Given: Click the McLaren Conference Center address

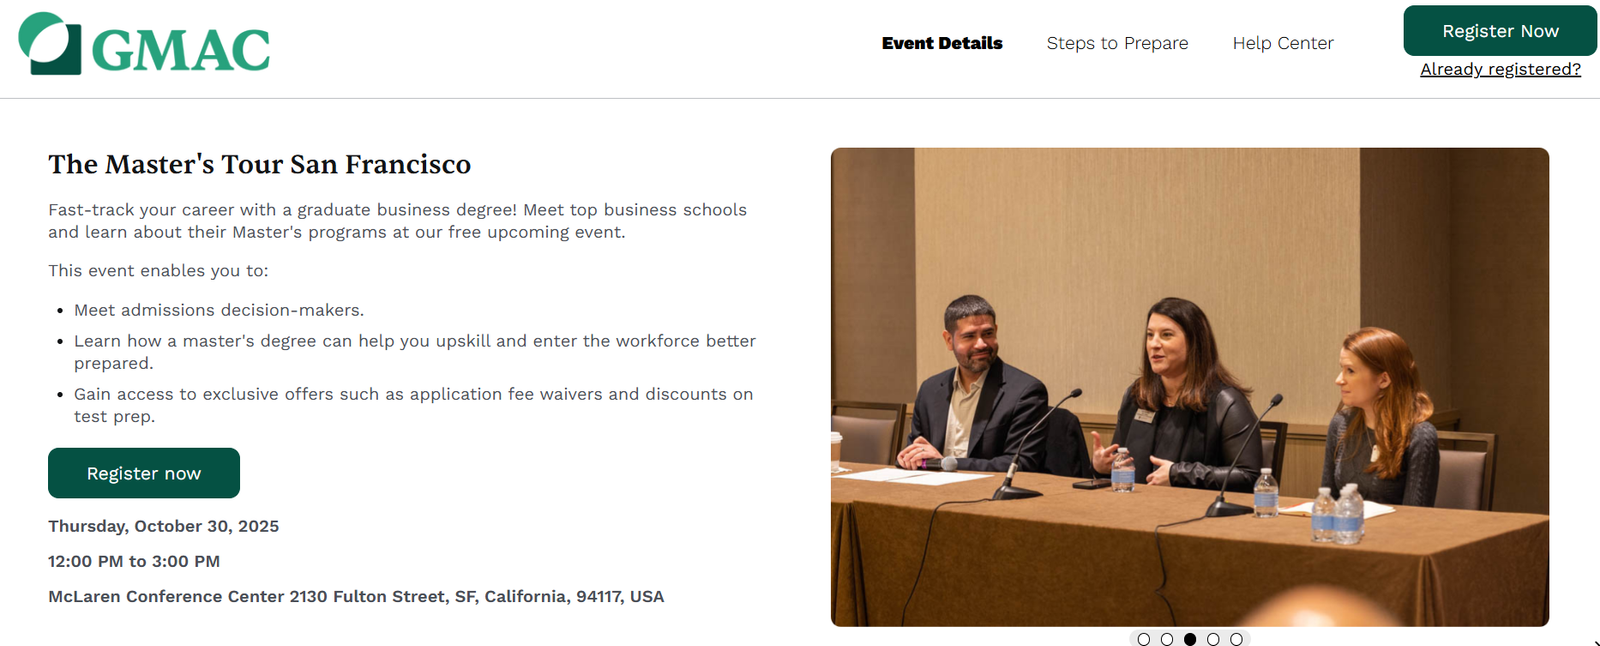Looking at the screenshot, I should (x=356, y=596).
